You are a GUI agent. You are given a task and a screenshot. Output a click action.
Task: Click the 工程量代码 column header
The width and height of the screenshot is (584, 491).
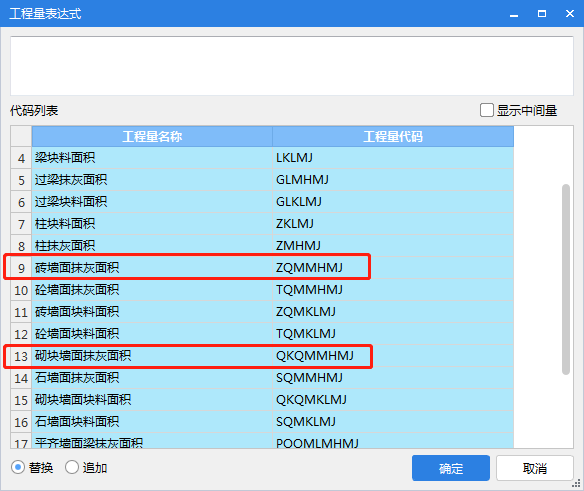[x=393, y=136]
